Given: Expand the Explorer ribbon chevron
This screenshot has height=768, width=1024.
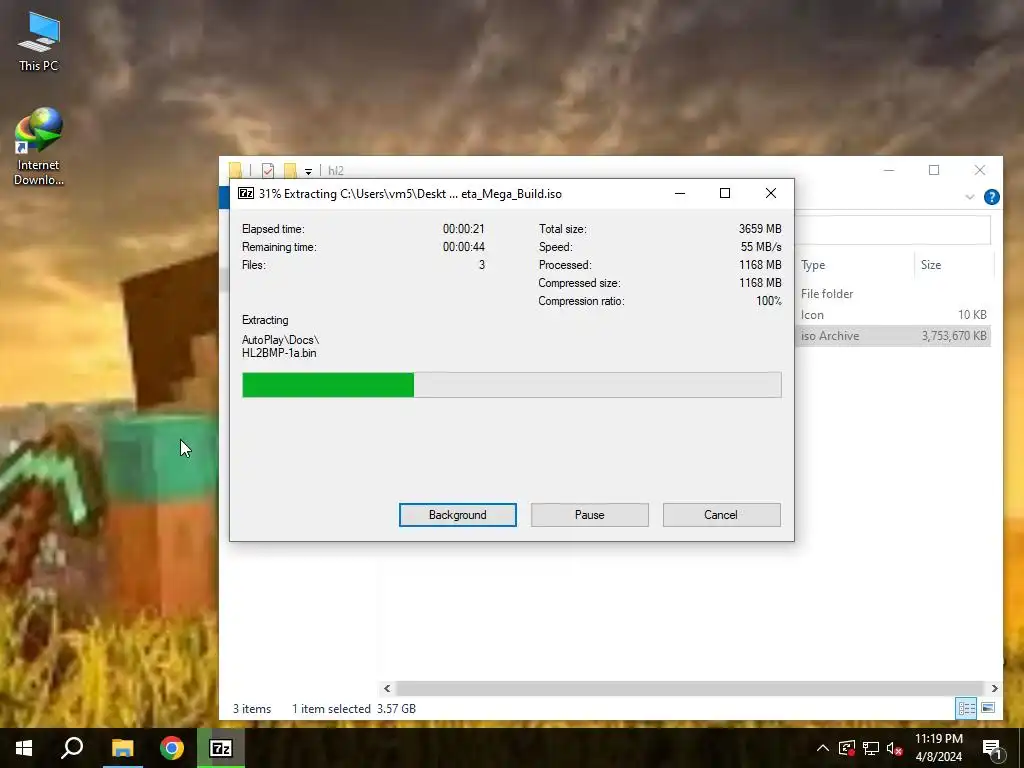Looking at the screenshot, I should pos(970,197).
